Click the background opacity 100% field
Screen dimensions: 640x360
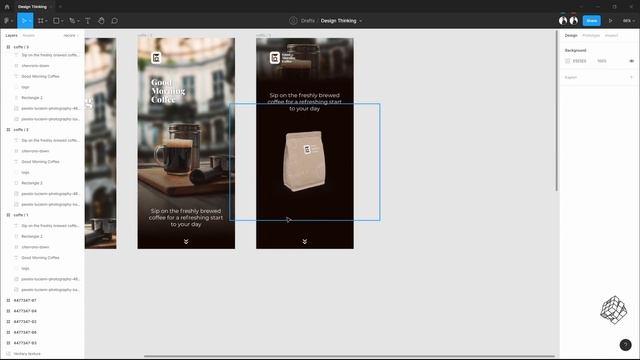tap(602, 61)
